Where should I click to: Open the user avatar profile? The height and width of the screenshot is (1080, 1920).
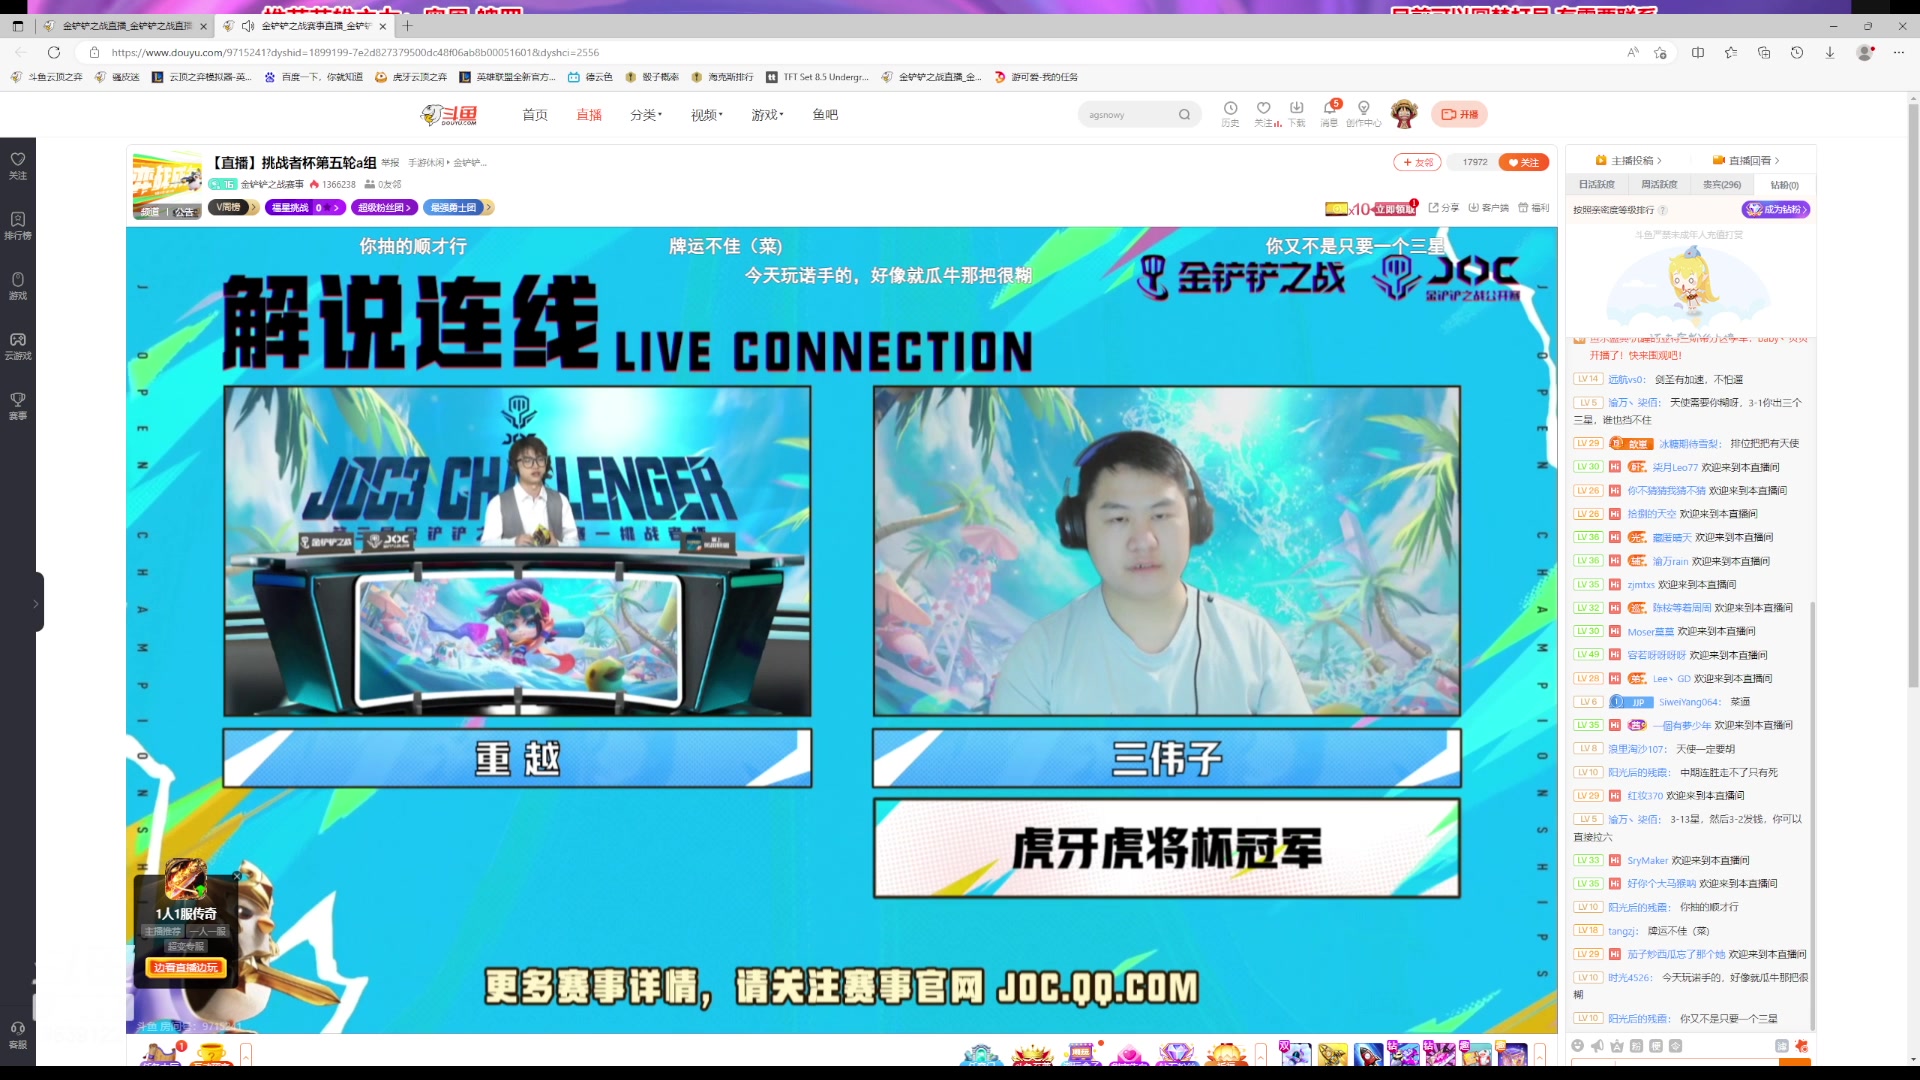coord(1404,114)
